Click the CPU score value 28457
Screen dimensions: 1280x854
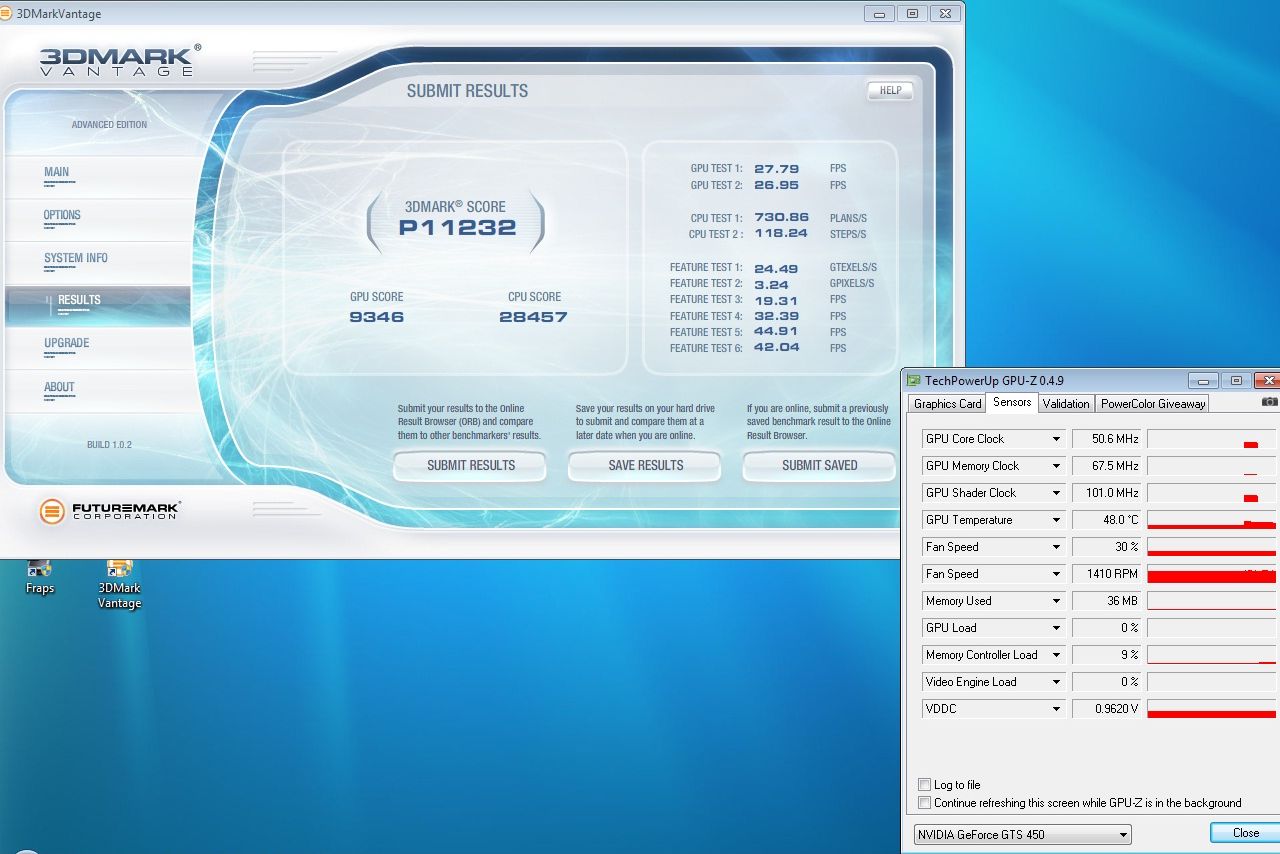coord(533,317)
